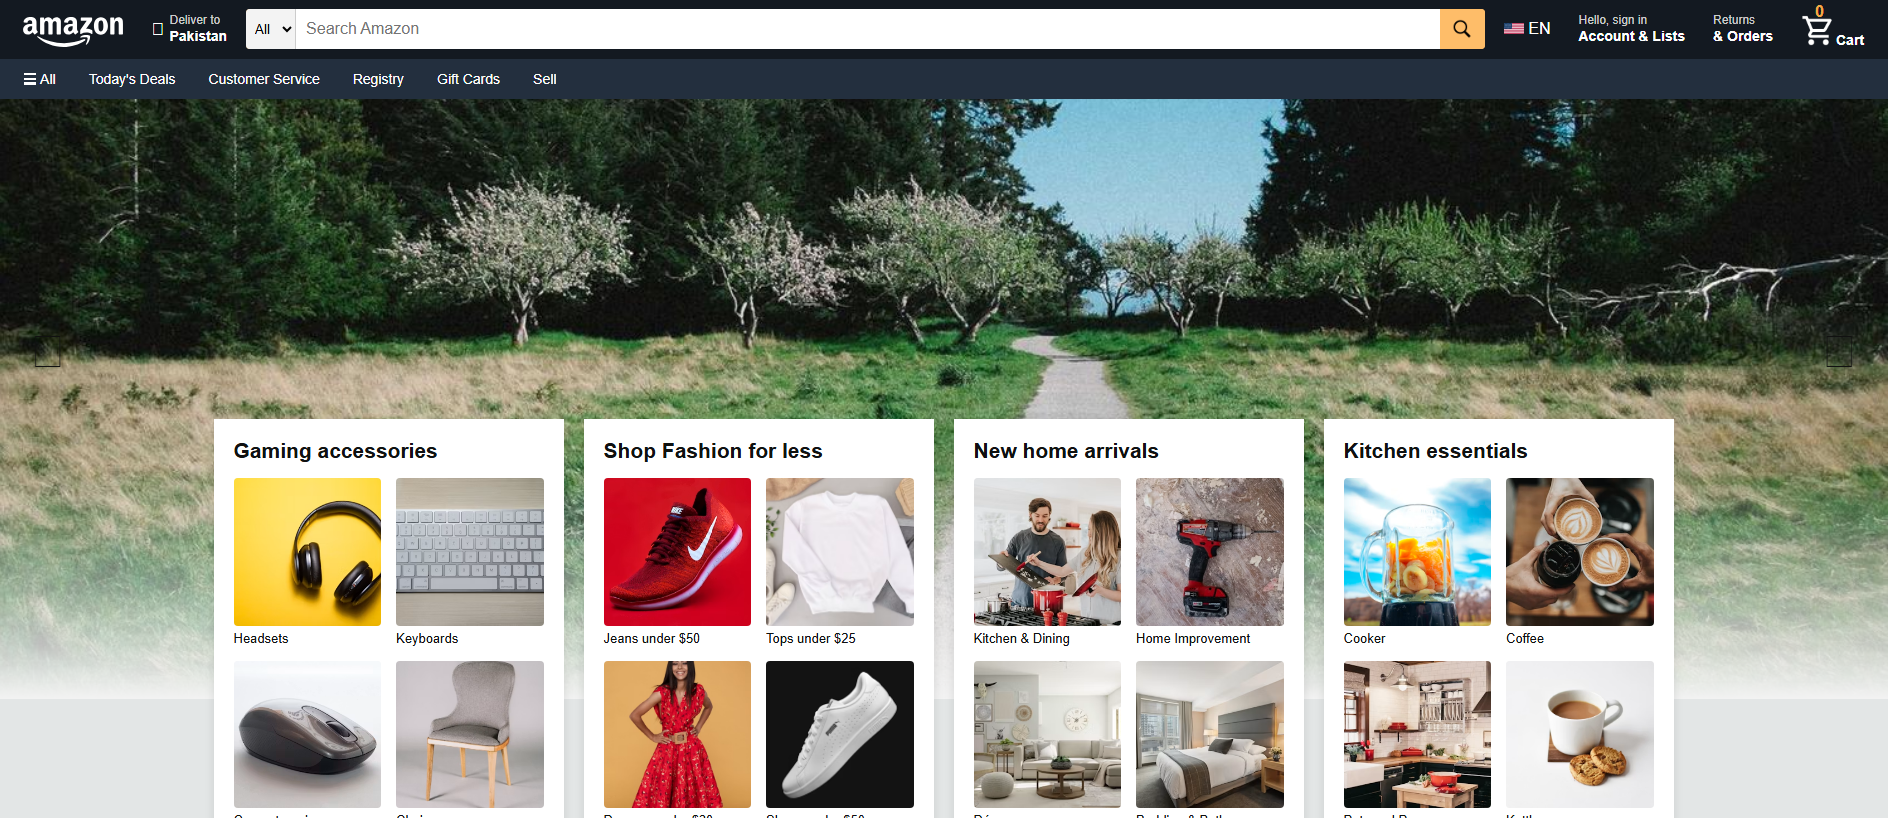Image resolution: width=1888 pixels, height=818 pixels.
Task: Select the tea cup with cookies thumbnail
Action: click(1580, 734)
